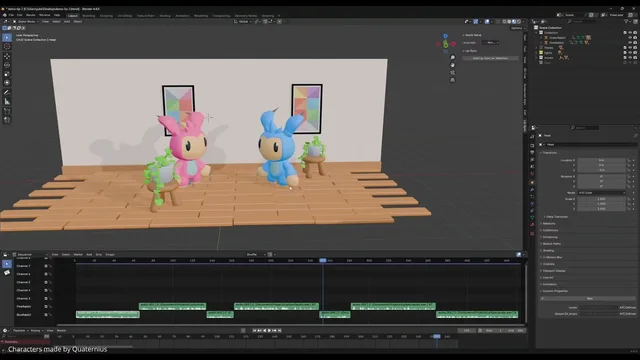Select the Move tool
Image resolution: width=640 pixels, height=360 pixels.
tap(7, 56)
